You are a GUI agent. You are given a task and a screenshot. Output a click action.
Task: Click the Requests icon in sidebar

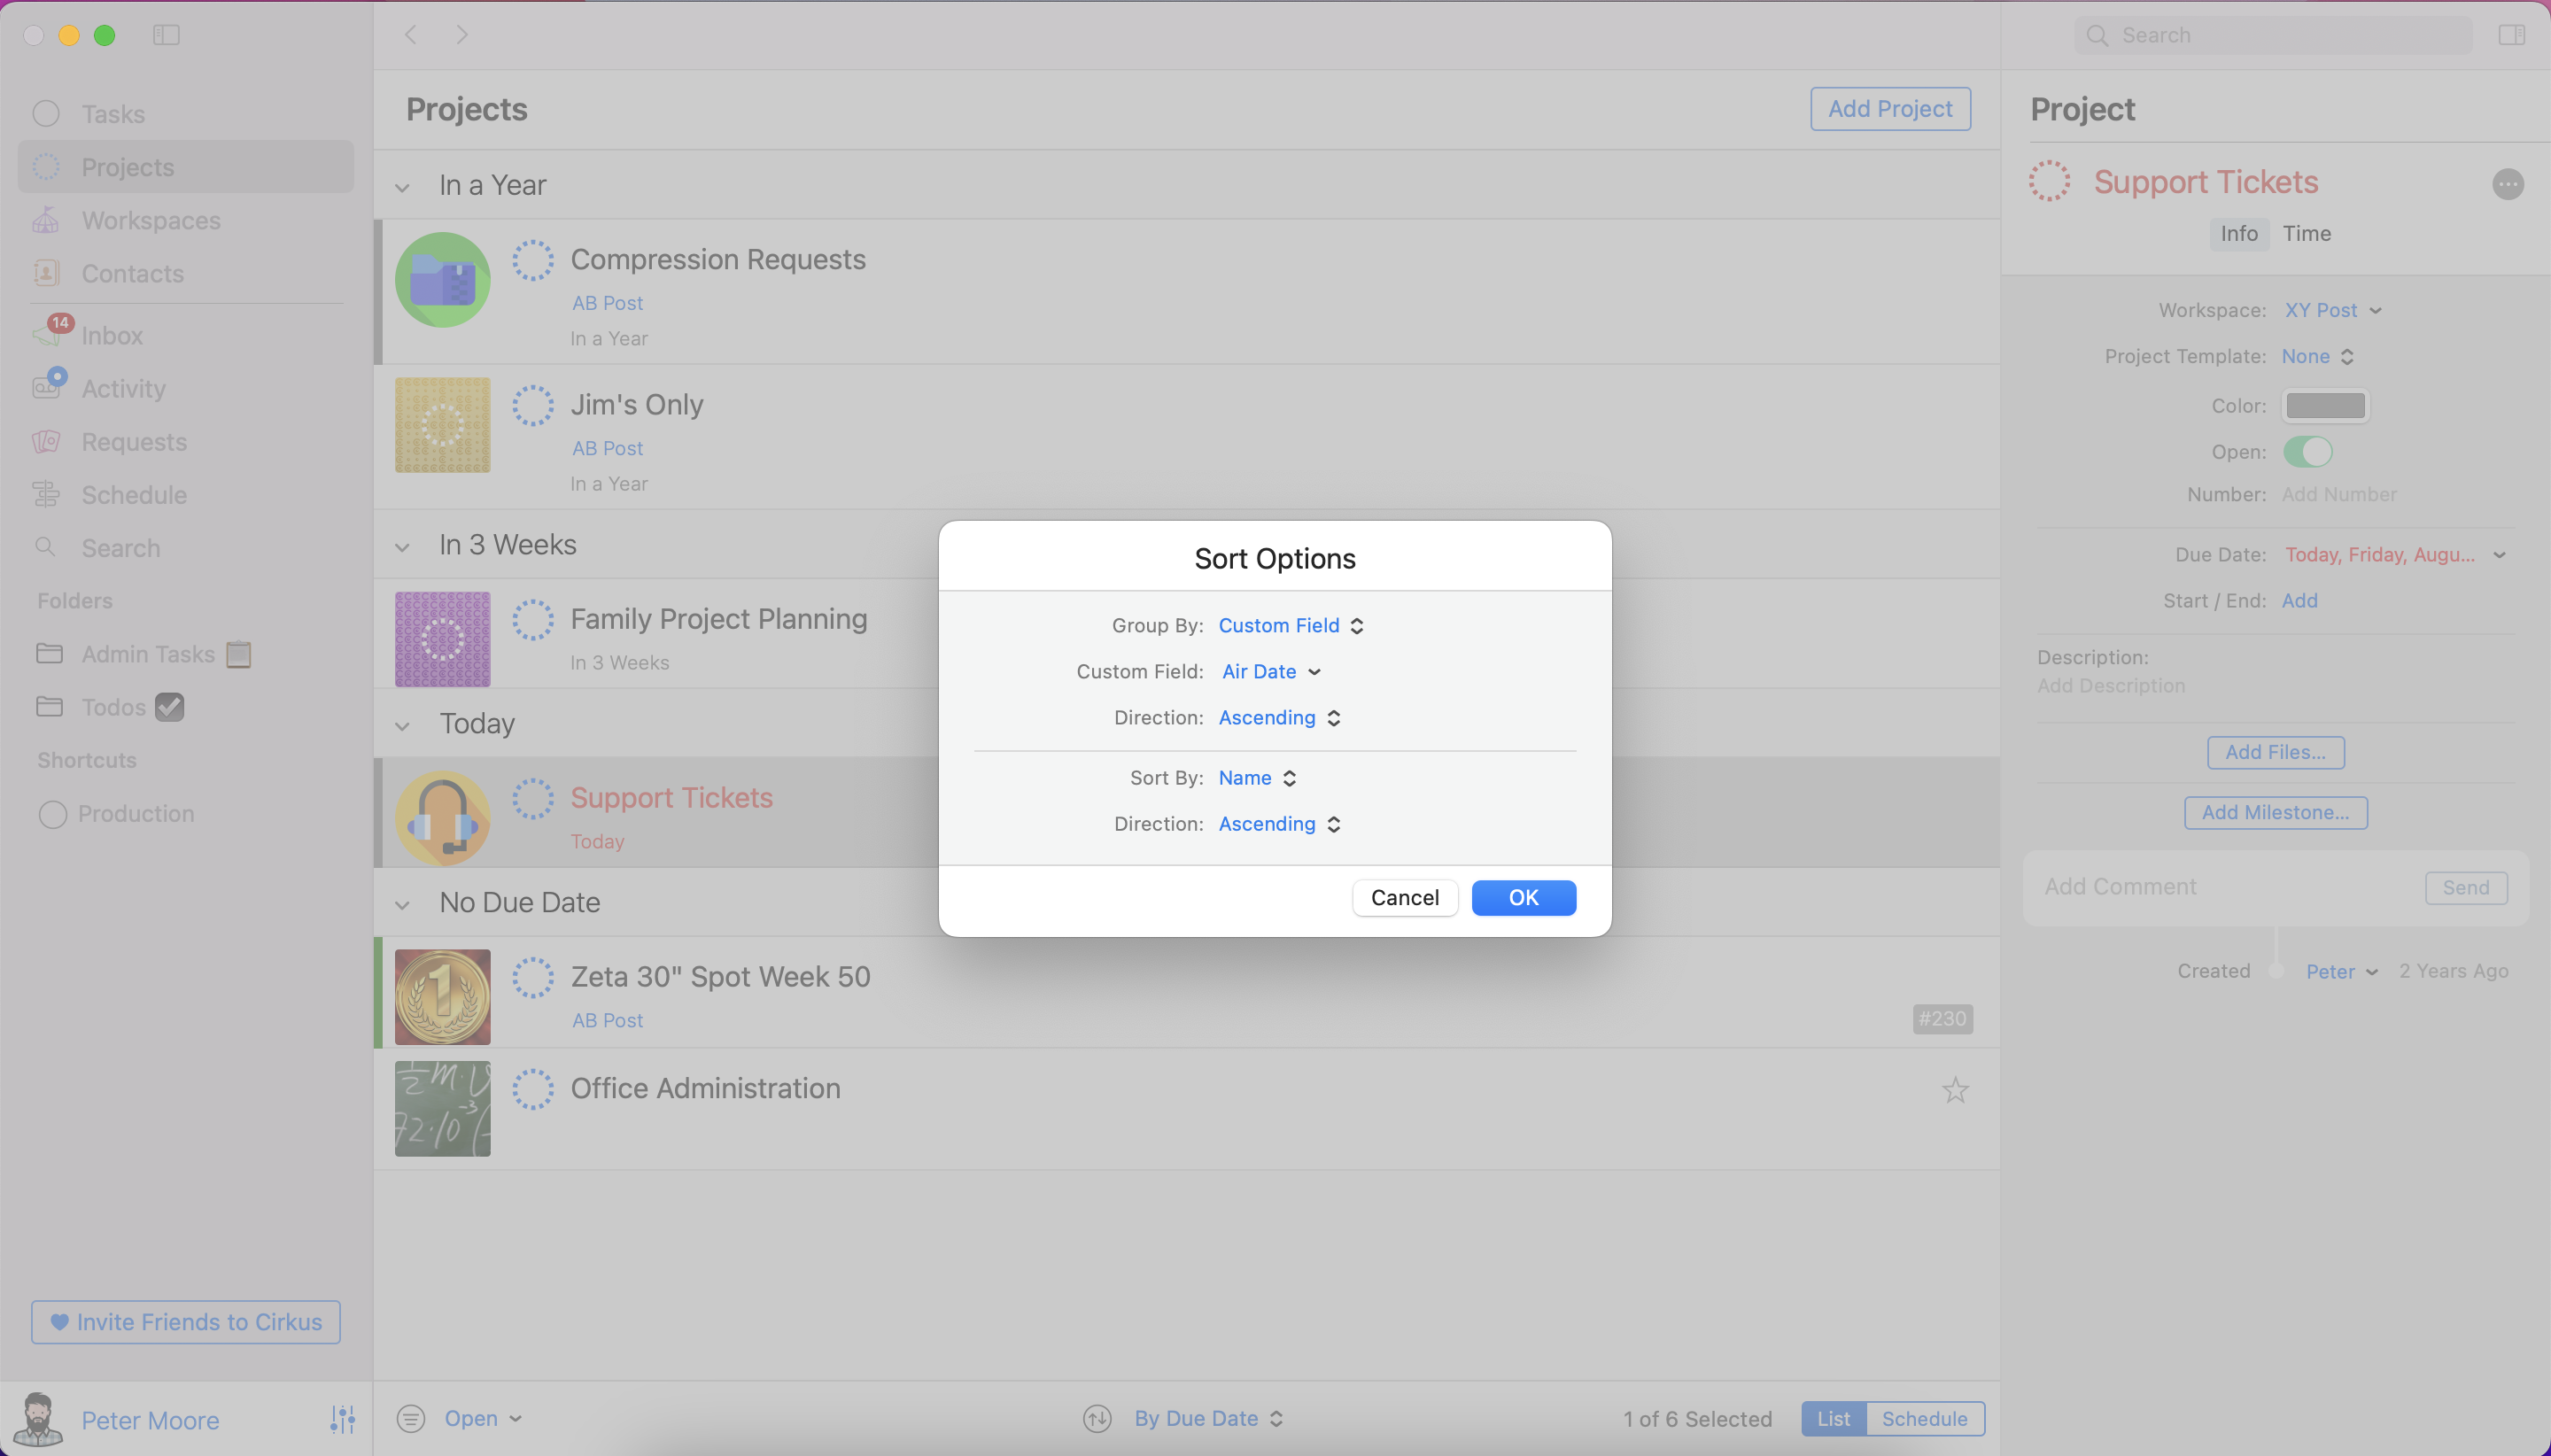(46, 442)
